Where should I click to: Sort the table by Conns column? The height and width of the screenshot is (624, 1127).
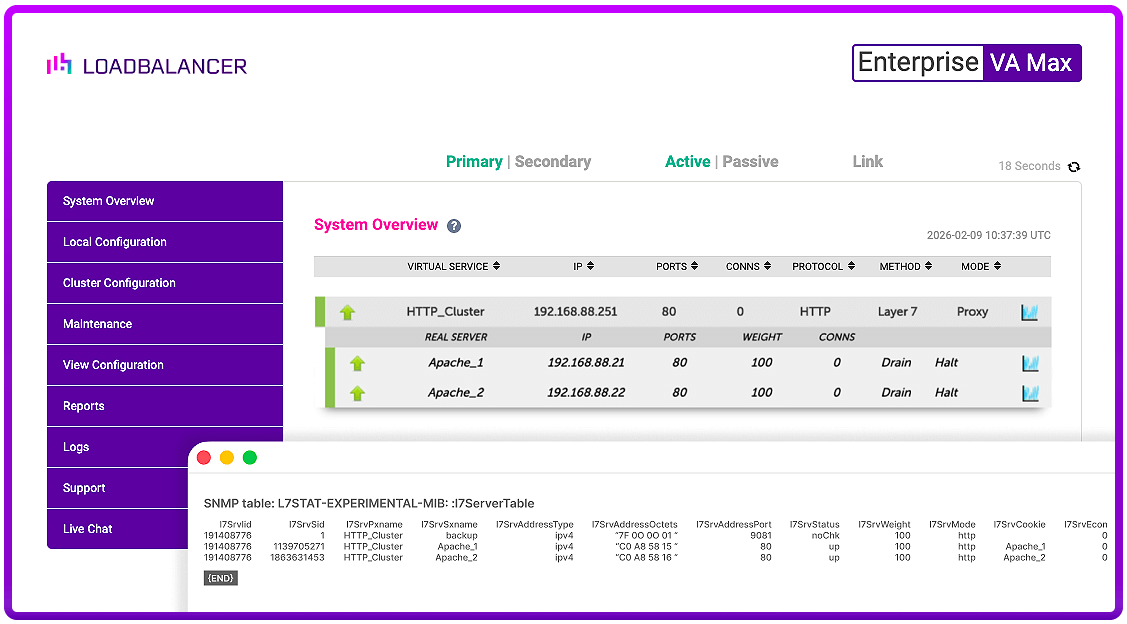click(x=748, y=267)
